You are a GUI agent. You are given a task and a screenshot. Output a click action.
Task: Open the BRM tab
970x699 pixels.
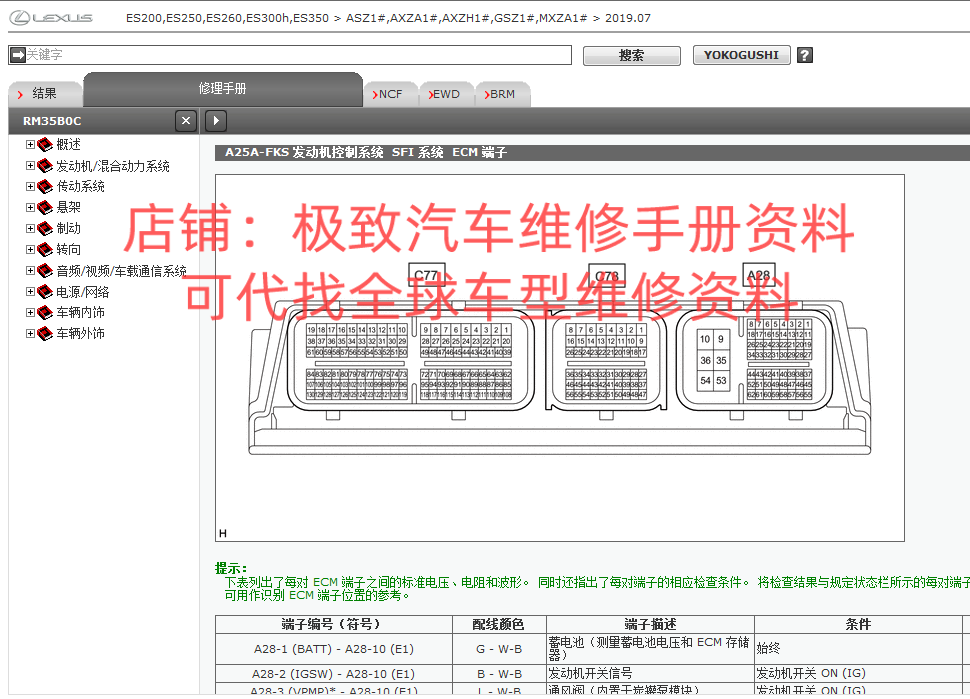pos(502,94)
